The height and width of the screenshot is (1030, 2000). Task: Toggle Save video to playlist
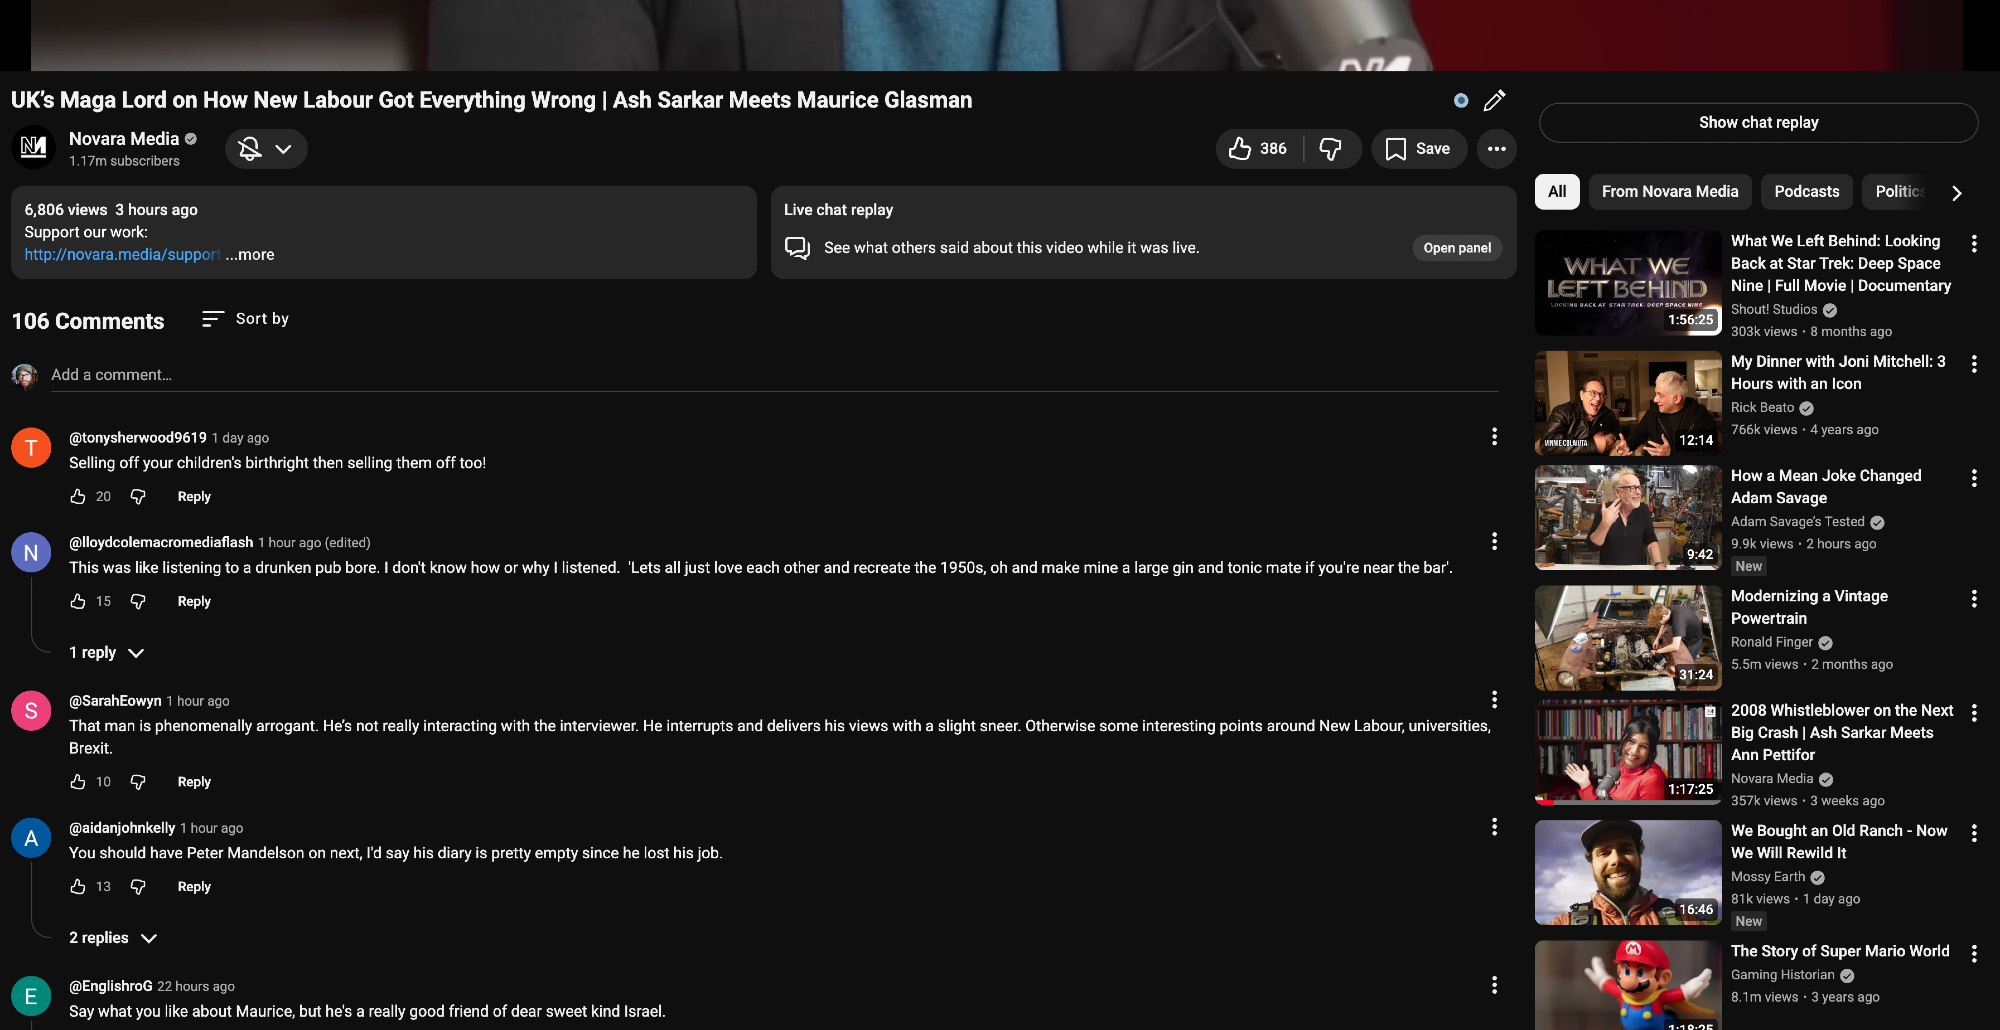(1418, 149)
